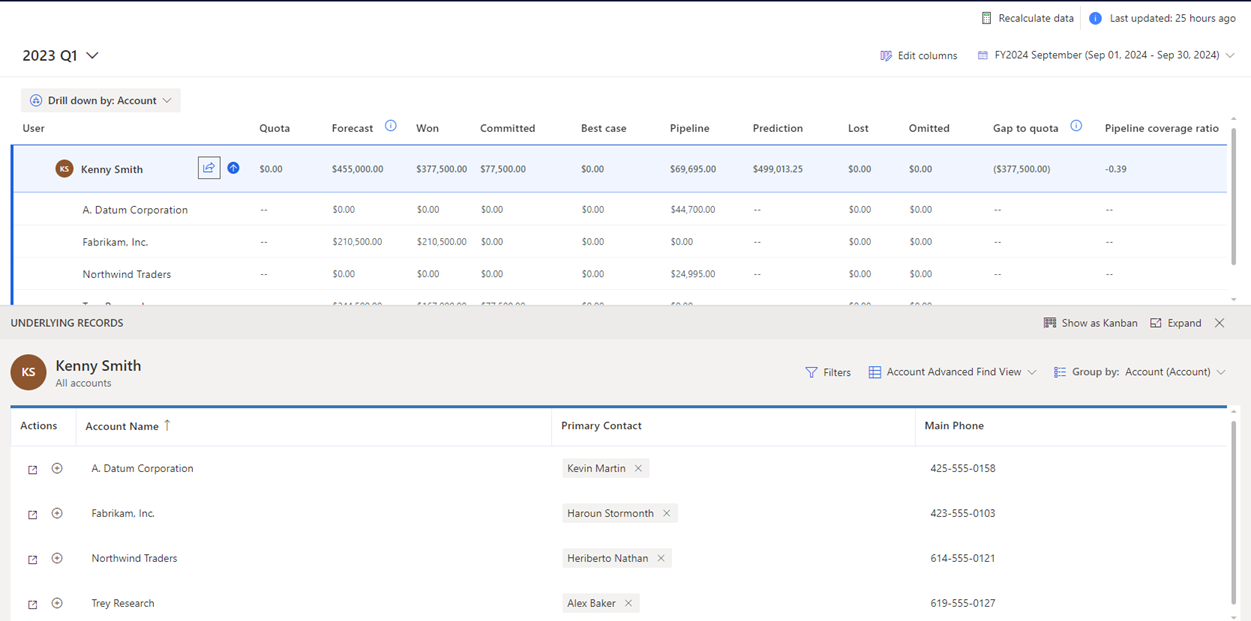This screenshot has width=1251, height=621.
Task: Click the share icon beside Kenny Smith
Action: tap(208, 168)
